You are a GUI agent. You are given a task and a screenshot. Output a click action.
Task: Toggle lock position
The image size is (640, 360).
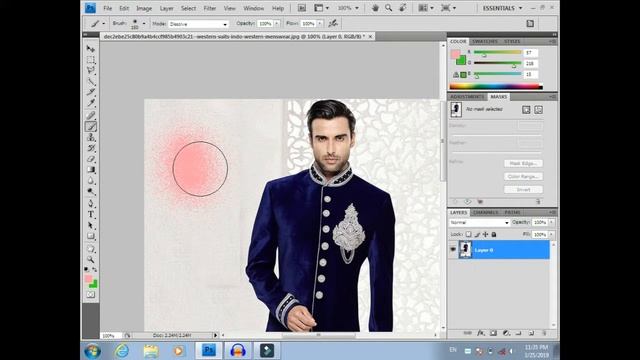coord(485,234)
